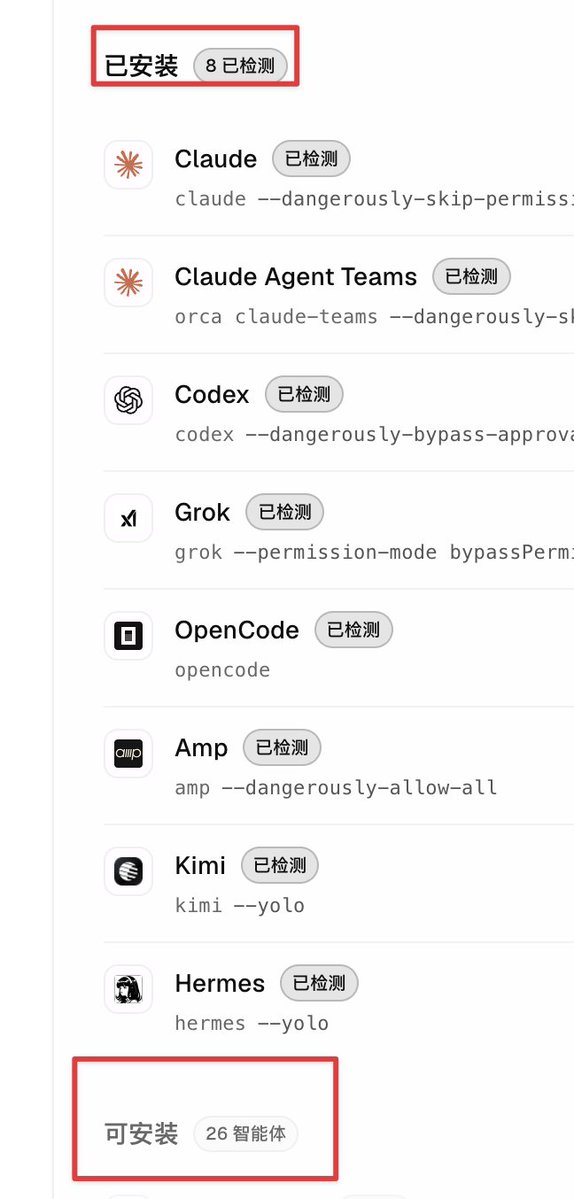Viewport: 574px width, 1199px height.
Task: Select the amp --dangerously-allow-all command
Action: (x=336, y=788)
